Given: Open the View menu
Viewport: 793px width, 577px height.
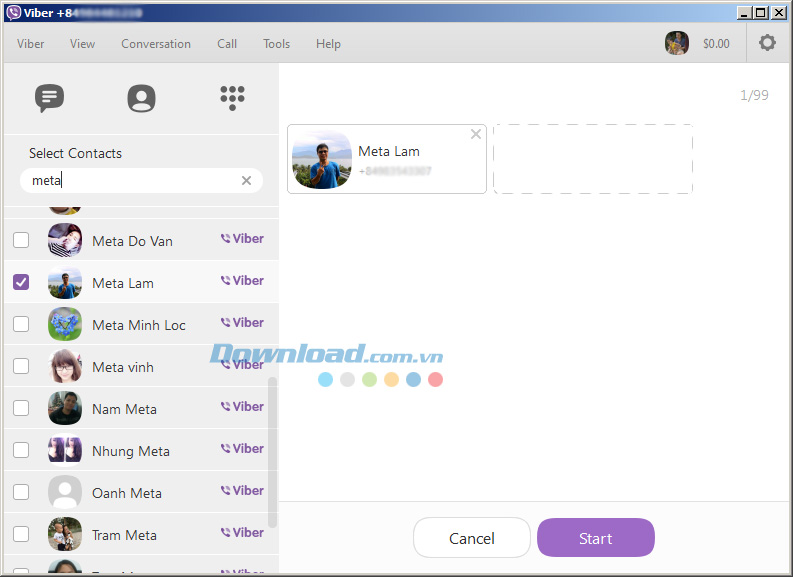Looking at the screenshot, I should point(82,44).
